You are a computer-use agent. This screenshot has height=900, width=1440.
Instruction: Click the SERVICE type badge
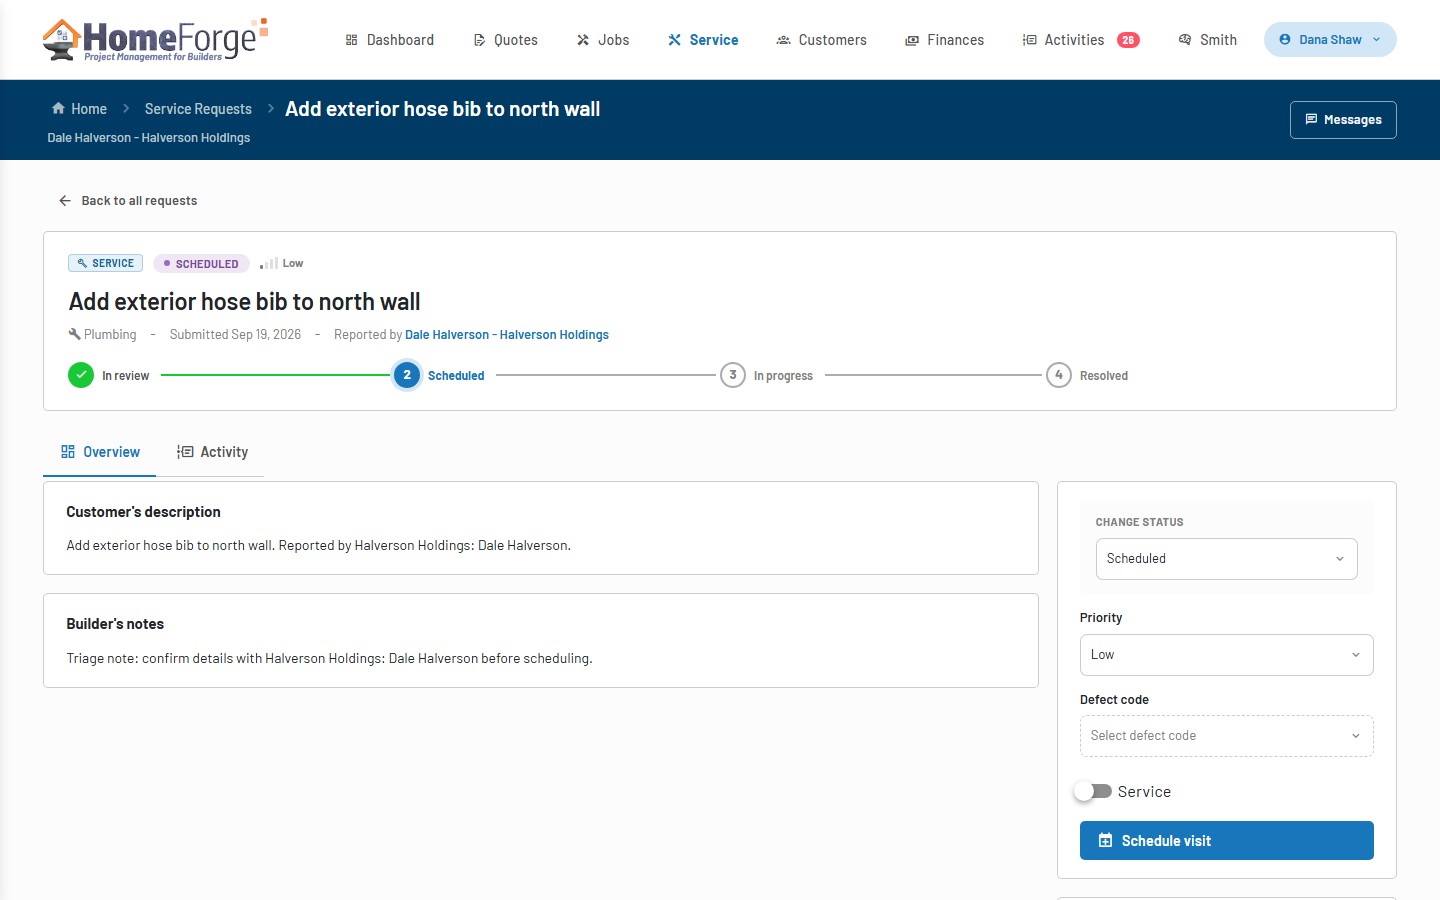(x=106, y=263)
